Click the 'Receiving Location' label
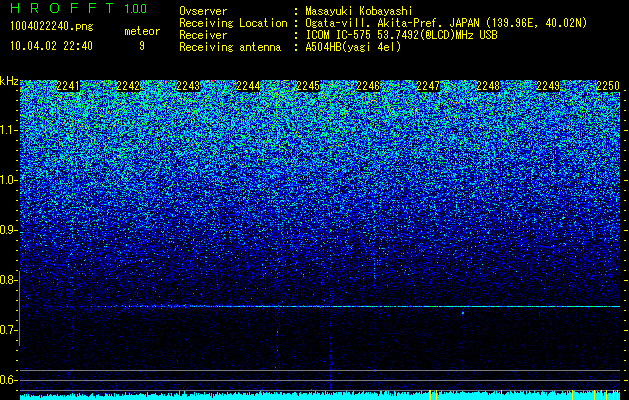Screen dimensions: 629x400 [233, 23]
